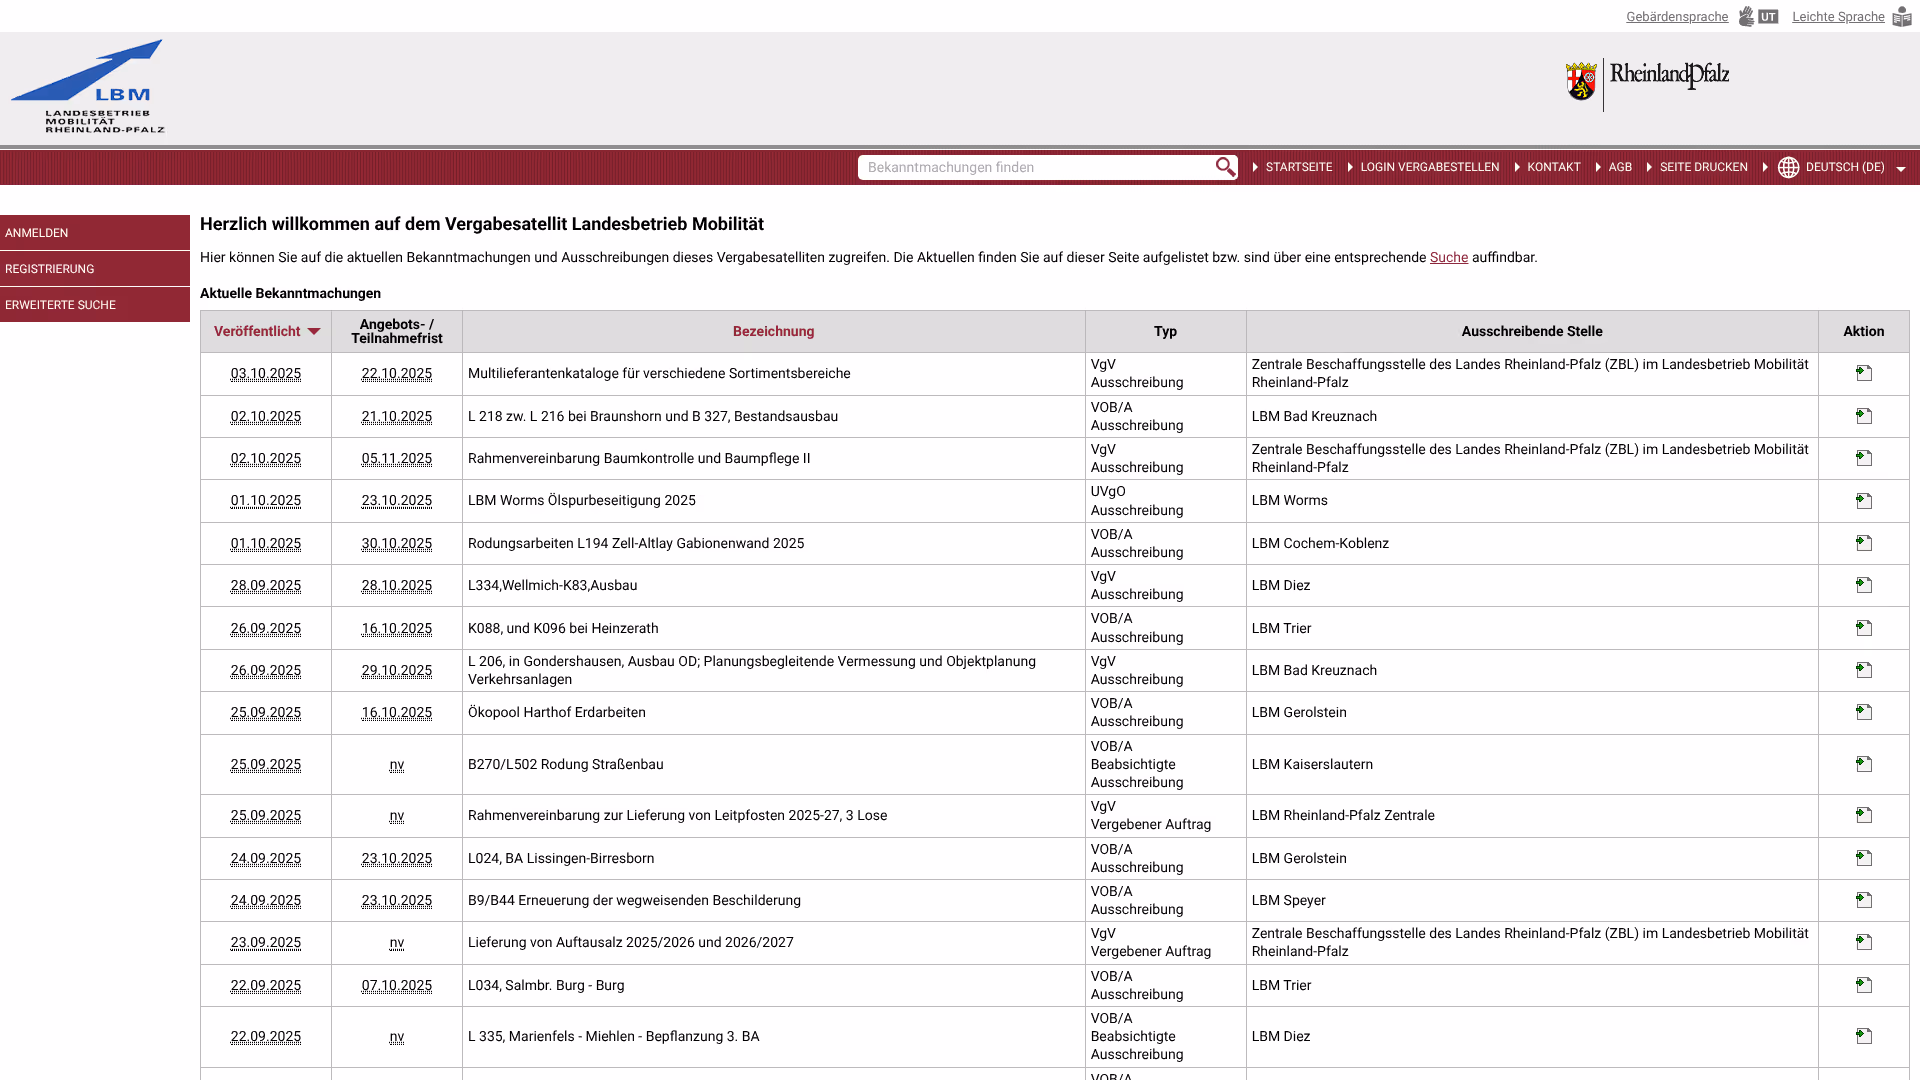
Task: Toggle sort arrow on Veröffentlicht column
Action: pos(314,332)
